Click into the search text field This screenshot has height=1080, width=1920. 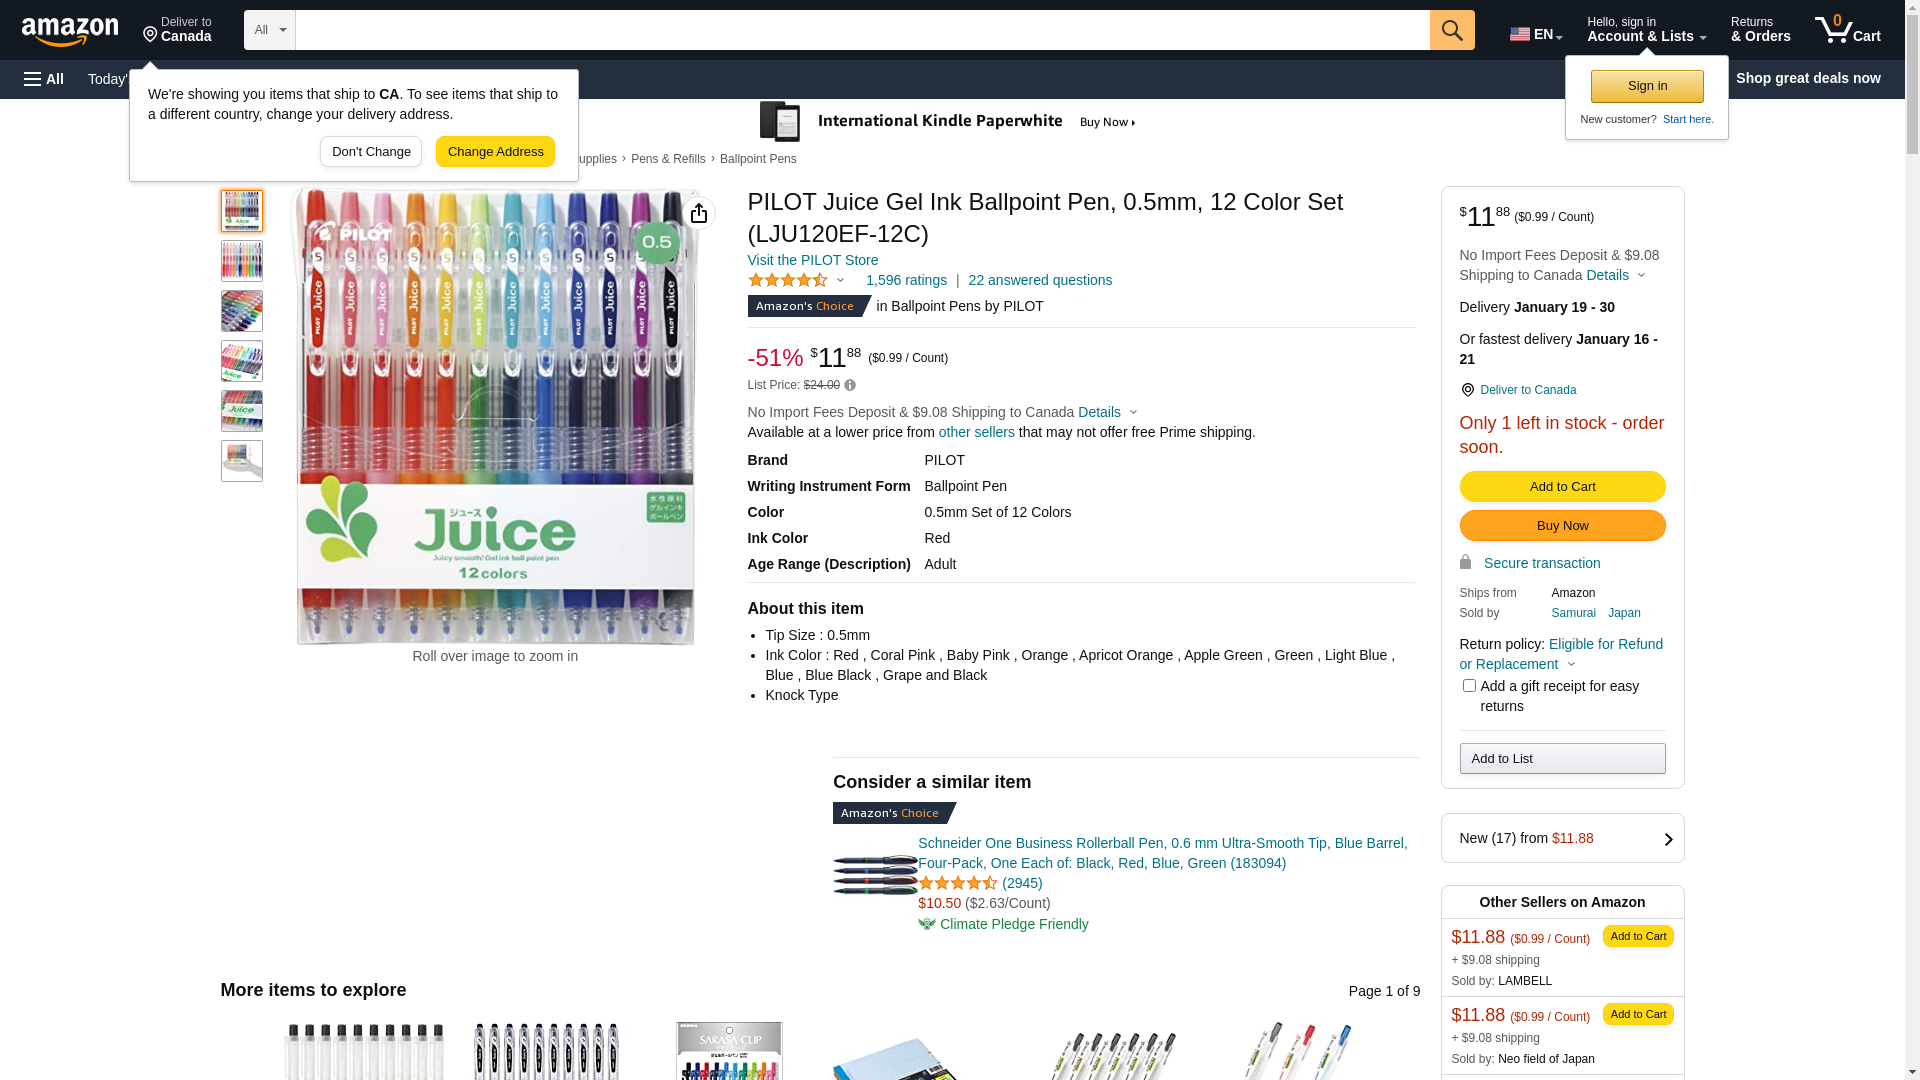(x=861, y=30)
